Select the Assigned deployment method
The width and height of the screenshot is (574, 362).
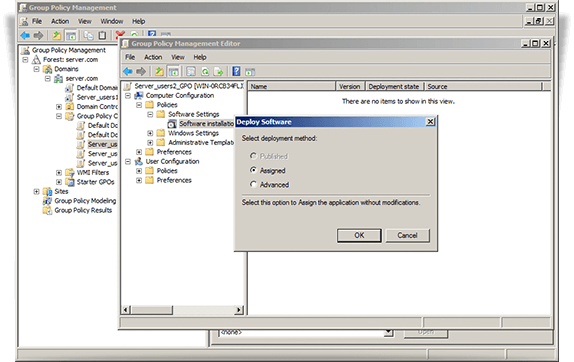coord(253,170)
